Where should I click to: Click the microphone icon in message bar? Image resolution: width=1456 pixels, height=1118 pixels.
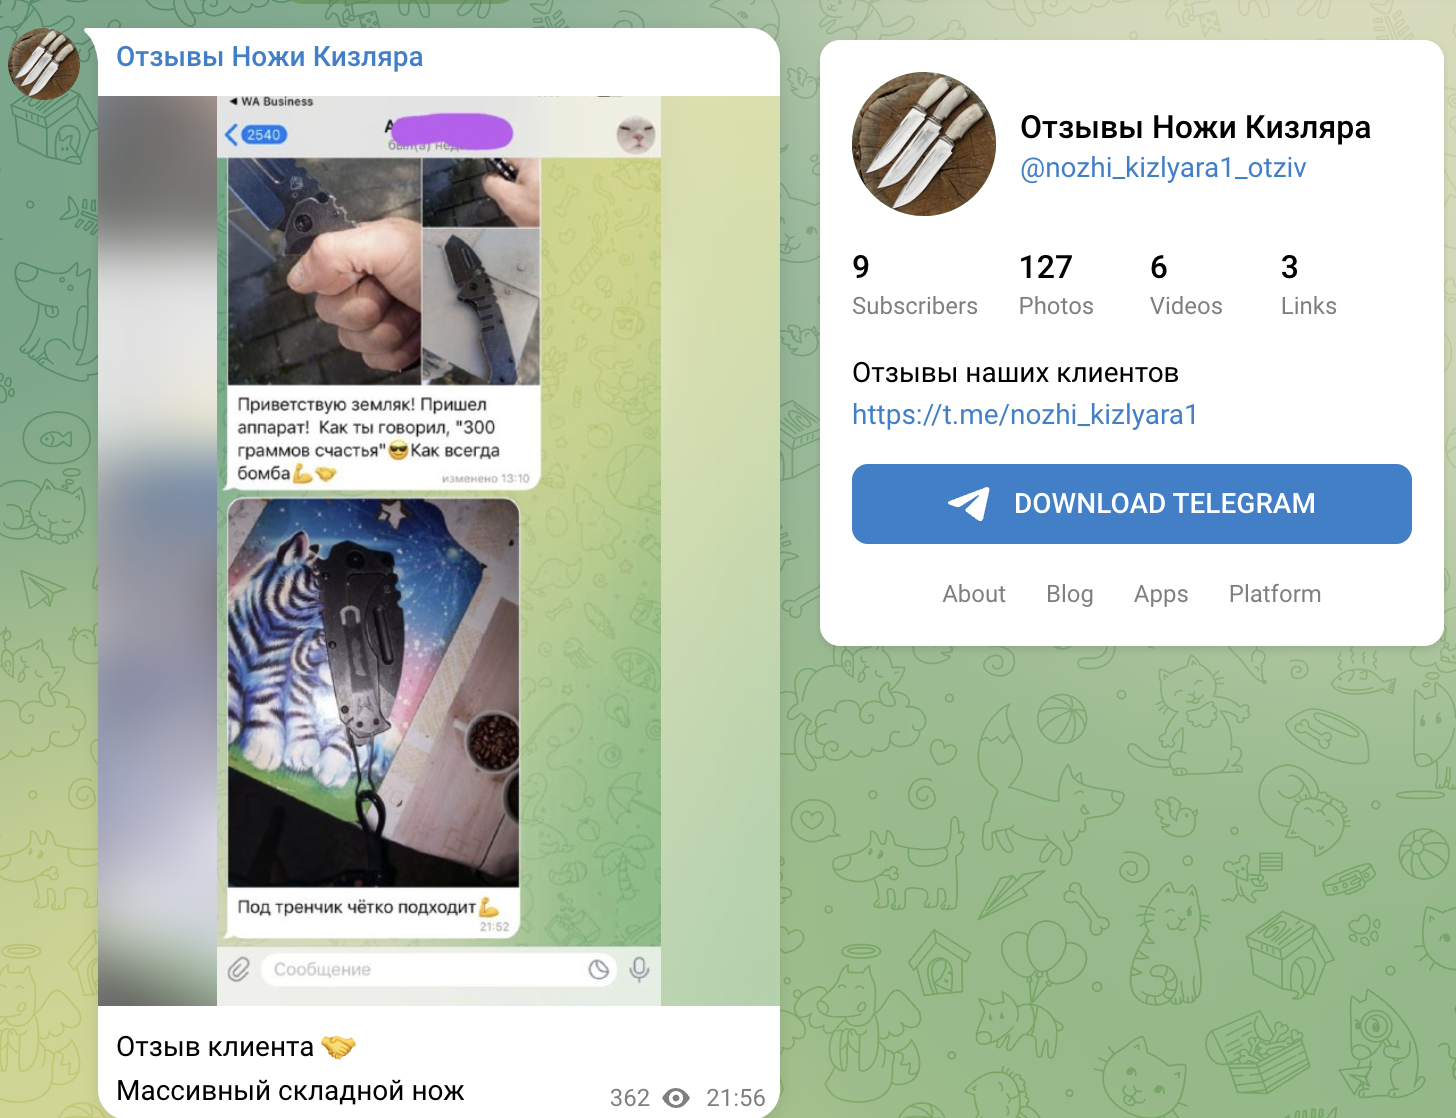pyautogui.click(x=640, y=969)
